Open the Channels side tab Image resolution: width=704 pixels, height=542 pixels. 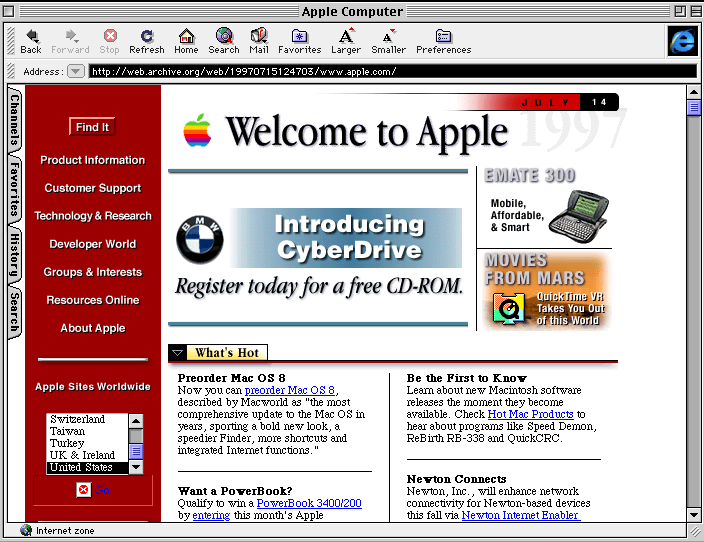14,120
